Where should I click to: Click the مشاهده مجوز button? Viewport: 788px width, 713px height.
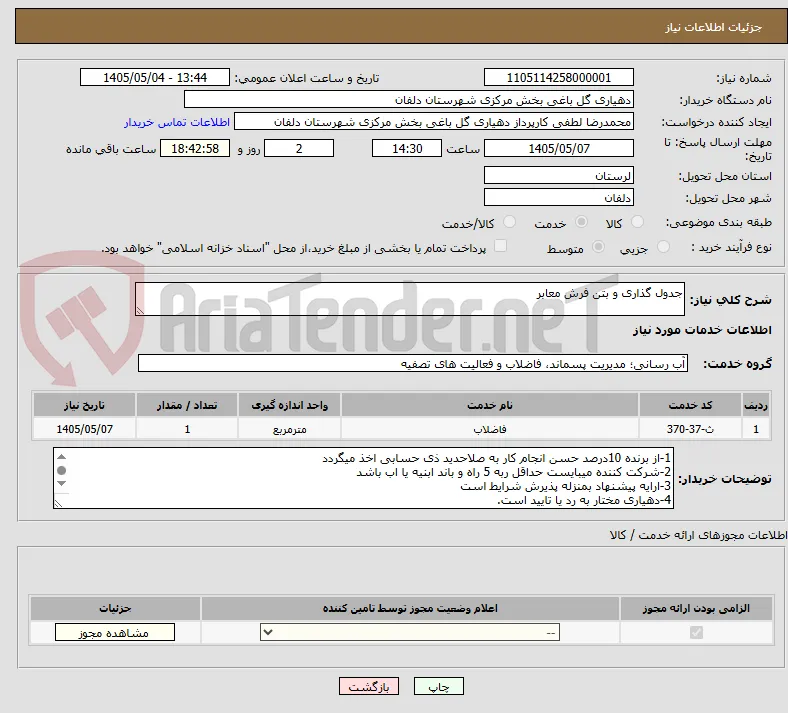coord(115,632)
